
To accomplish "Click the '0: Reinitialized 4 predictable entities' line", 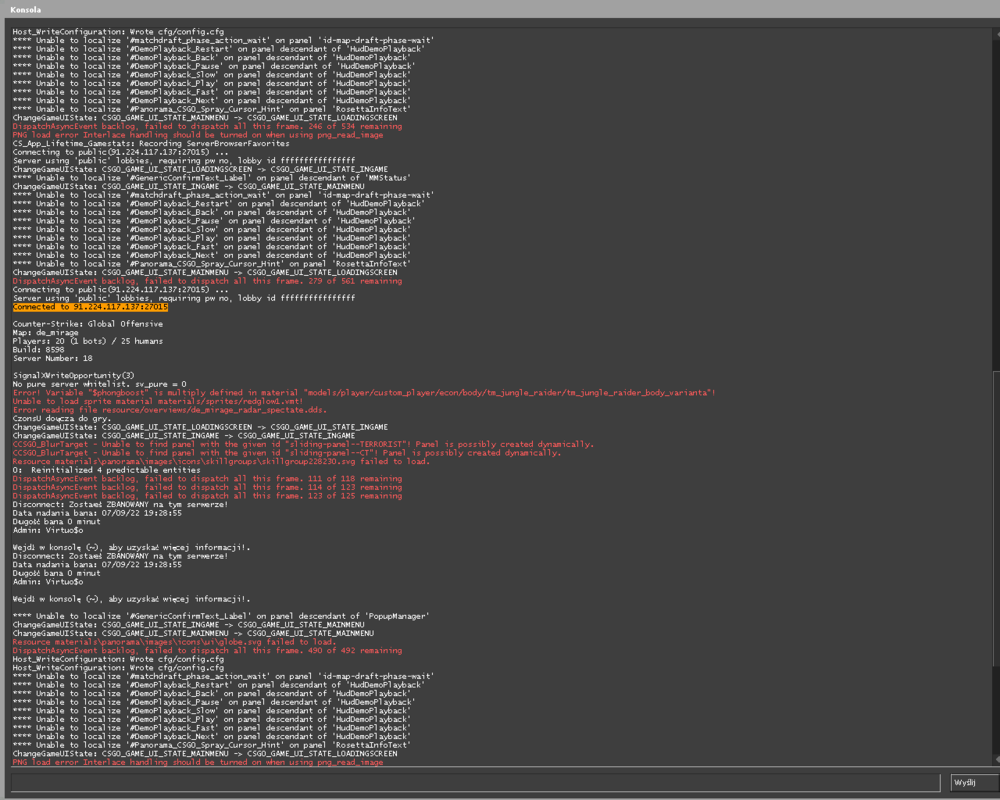I will pyautogui.click(x=107, y=470).
